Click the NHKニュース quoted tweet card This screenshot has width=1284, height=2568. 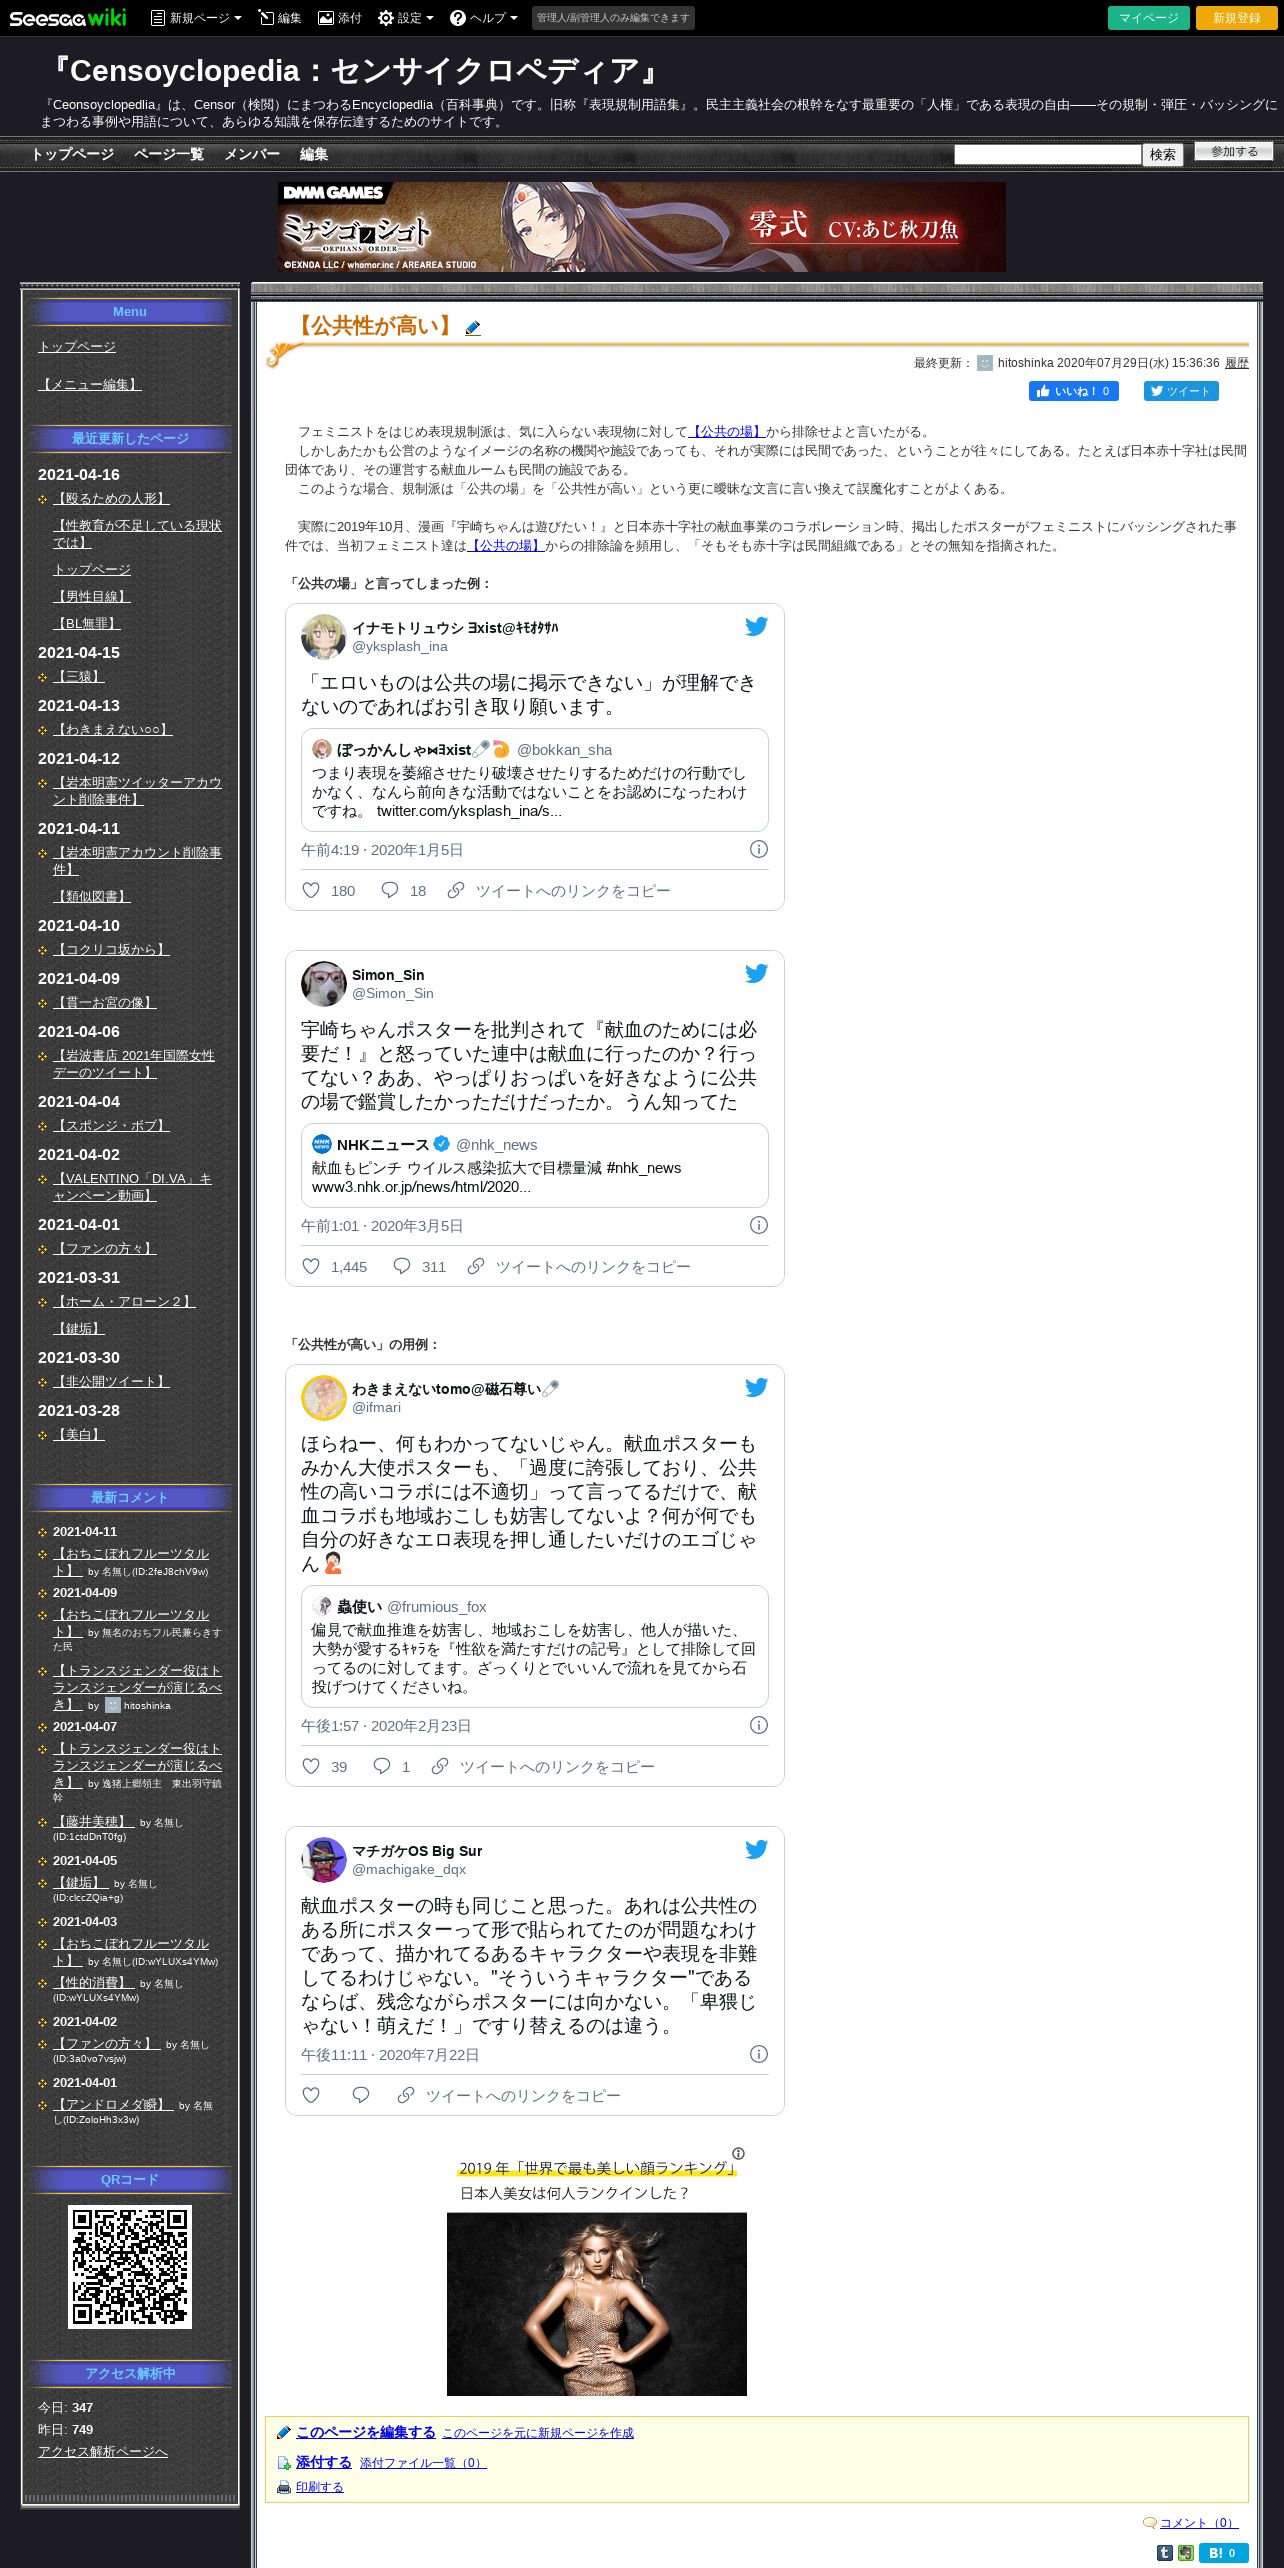point(535,1165)
